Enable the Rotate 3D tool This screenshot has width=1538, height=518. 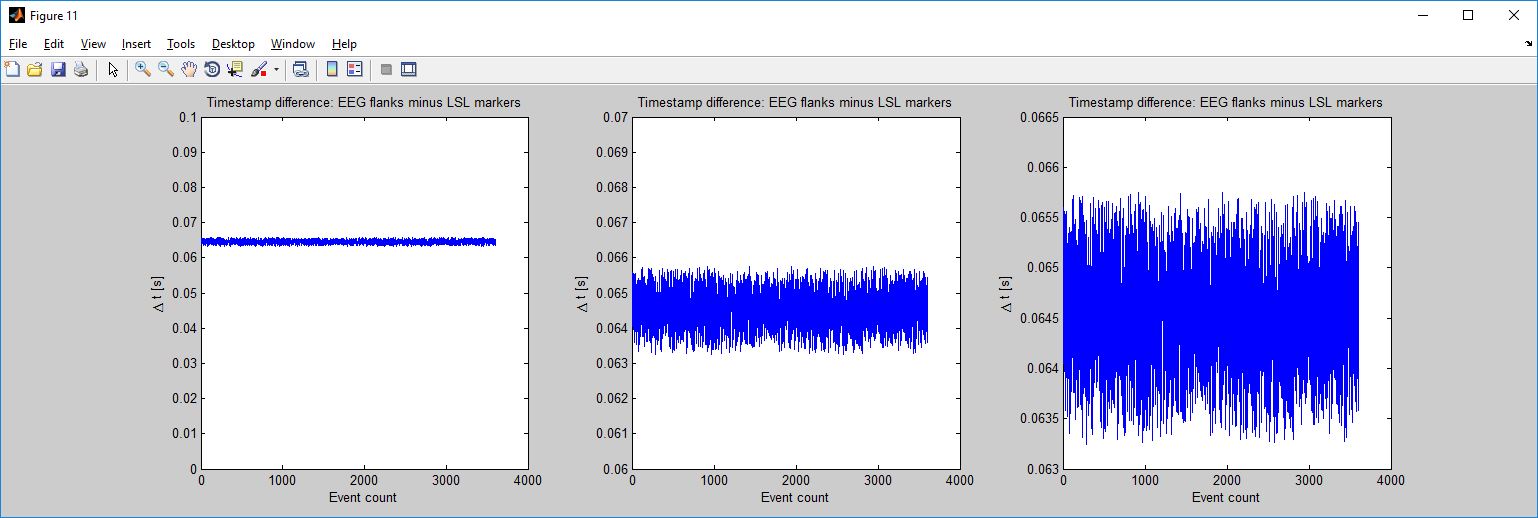(212, 69)
